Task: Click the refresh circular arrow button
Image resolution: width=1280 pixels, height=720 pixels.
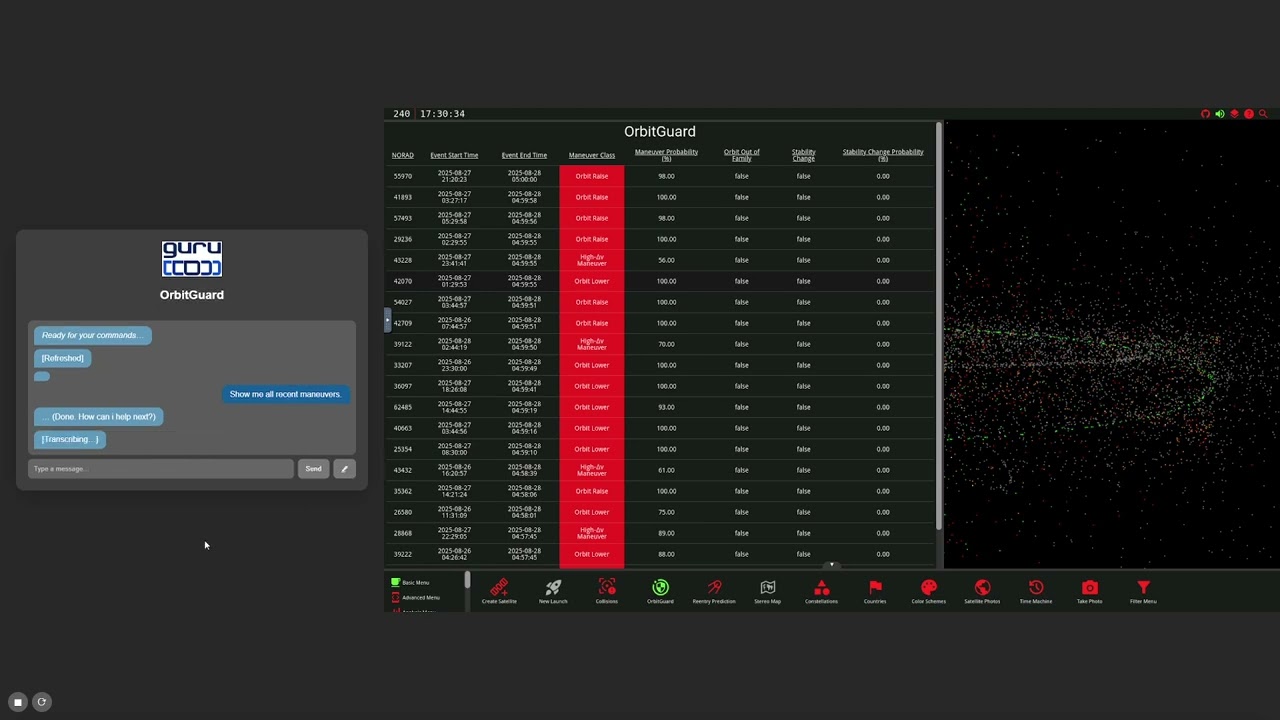Action: point(42,702)
